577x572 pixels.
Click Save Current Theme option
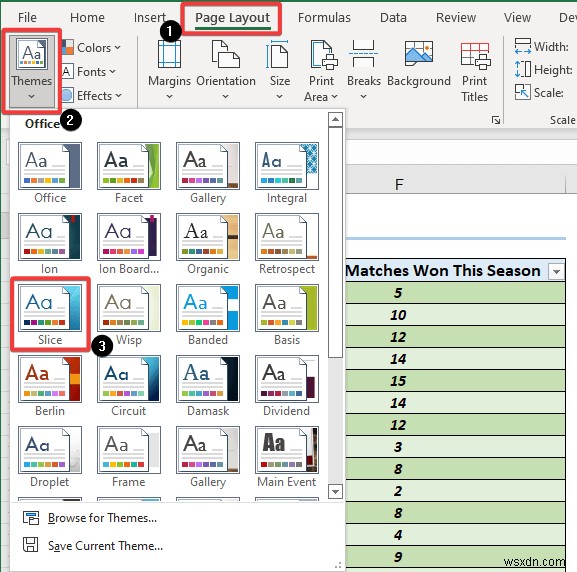[x=93, y=545]
